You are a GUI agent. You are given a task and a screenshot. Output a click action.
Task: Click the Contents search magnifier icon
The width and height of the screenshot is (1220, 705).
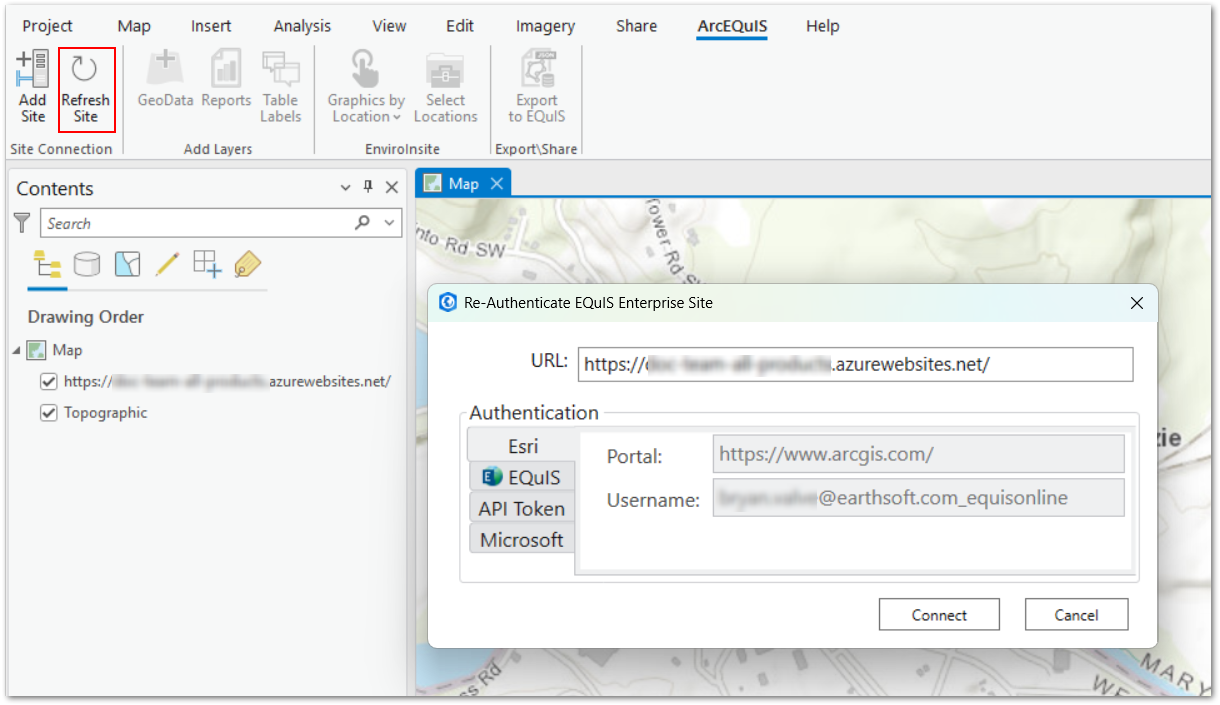coord(363,223)
